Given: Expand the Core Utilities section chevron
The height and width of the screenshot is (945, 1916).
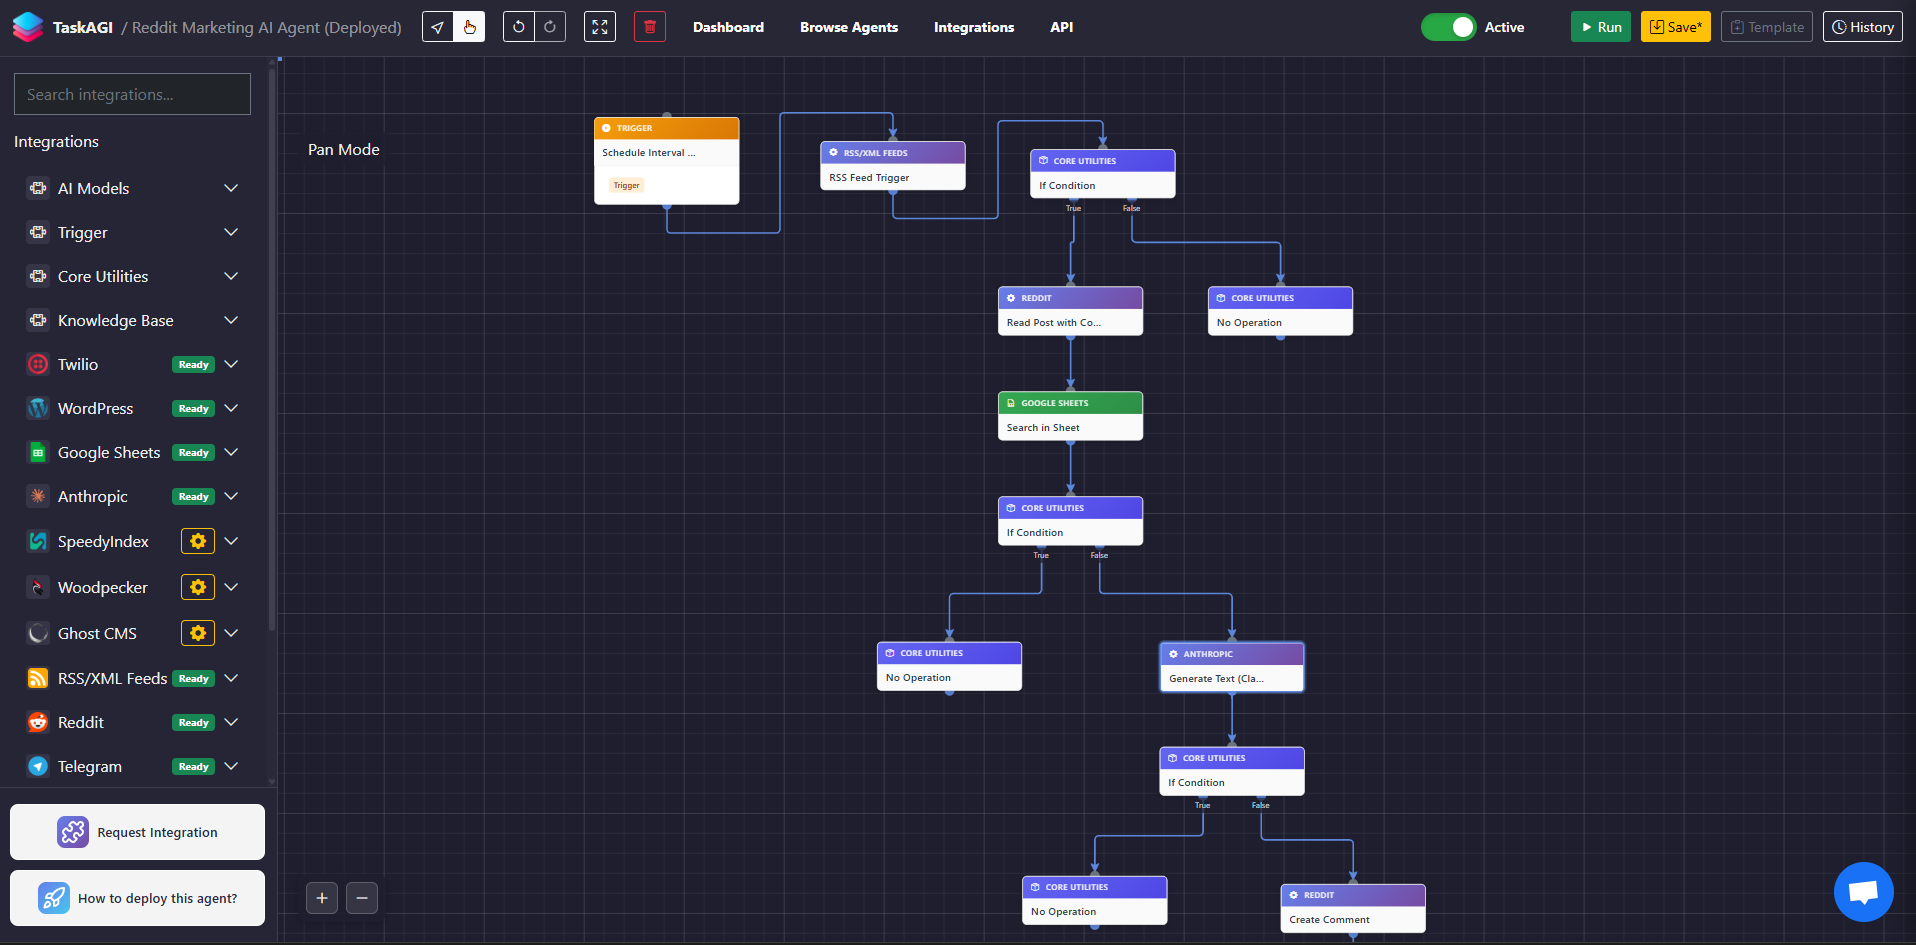Looking at the screenshot, I should click(231, 276).
